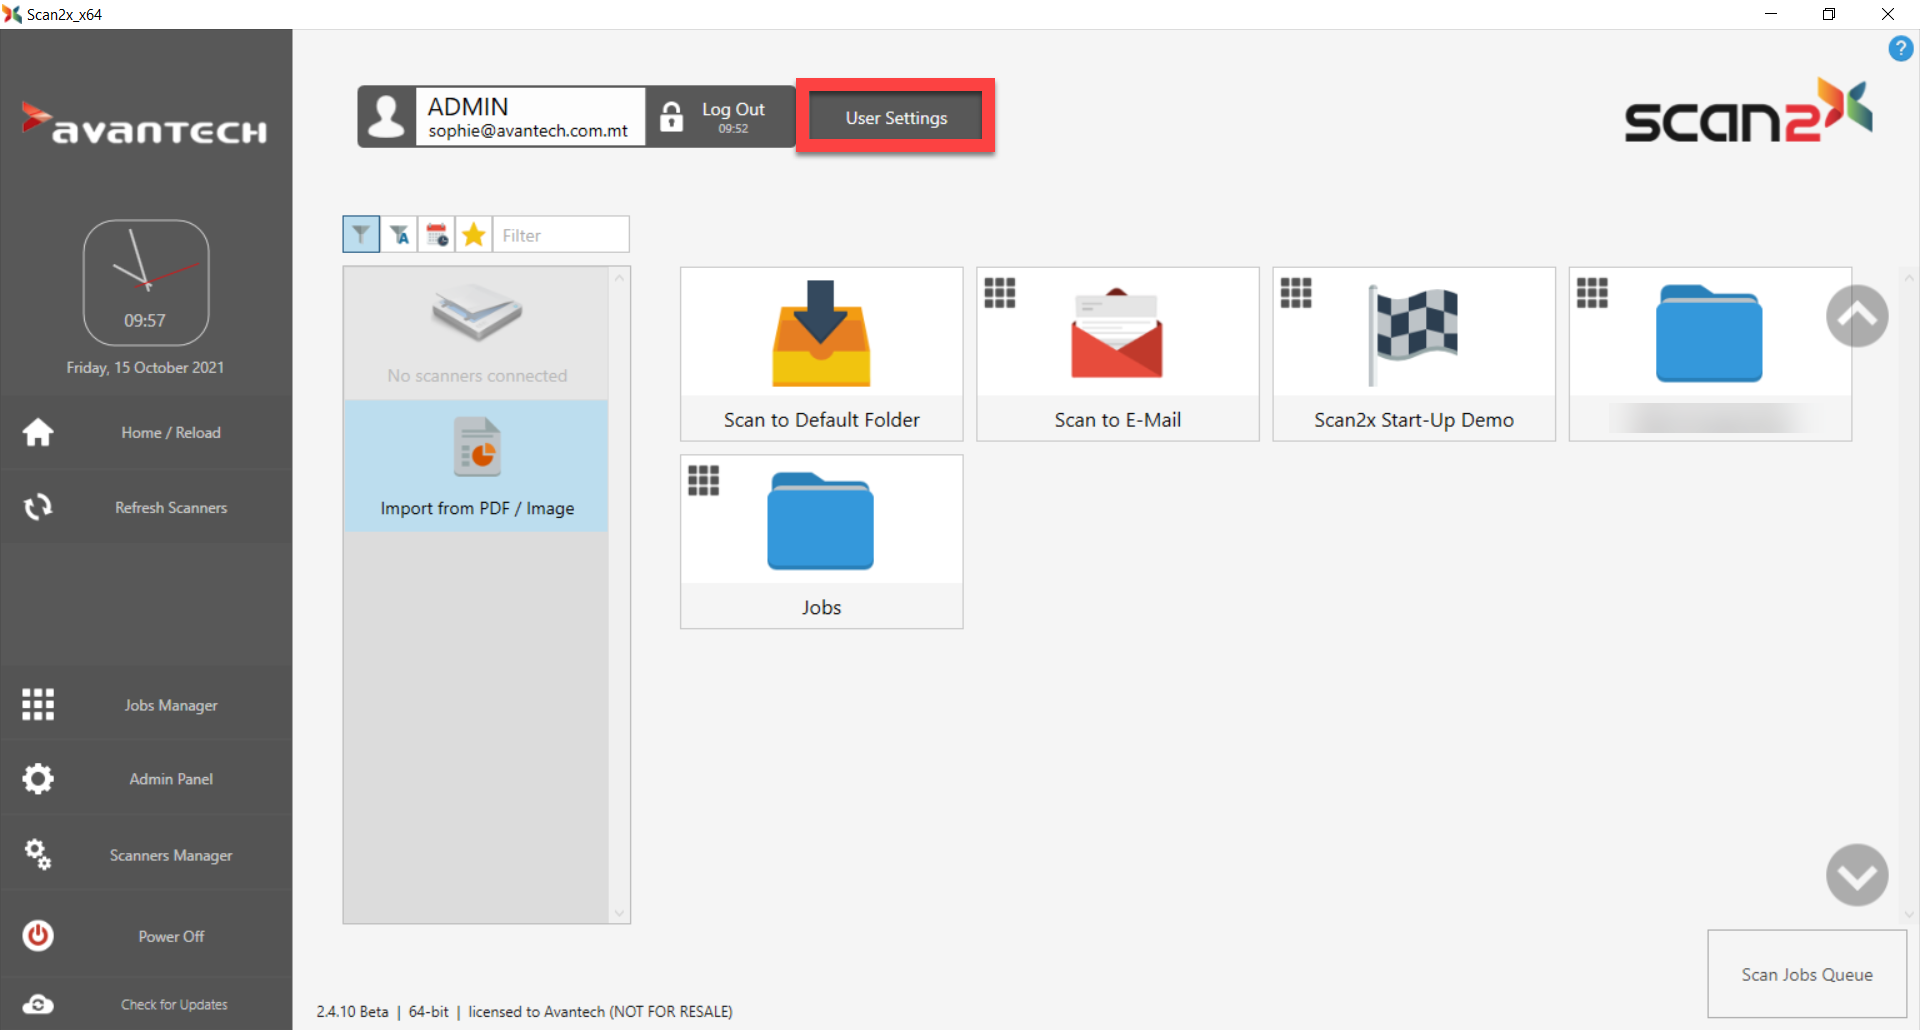Open Scanners Manager gears icon
The image size is (1920, 1030).
point(38,855)
